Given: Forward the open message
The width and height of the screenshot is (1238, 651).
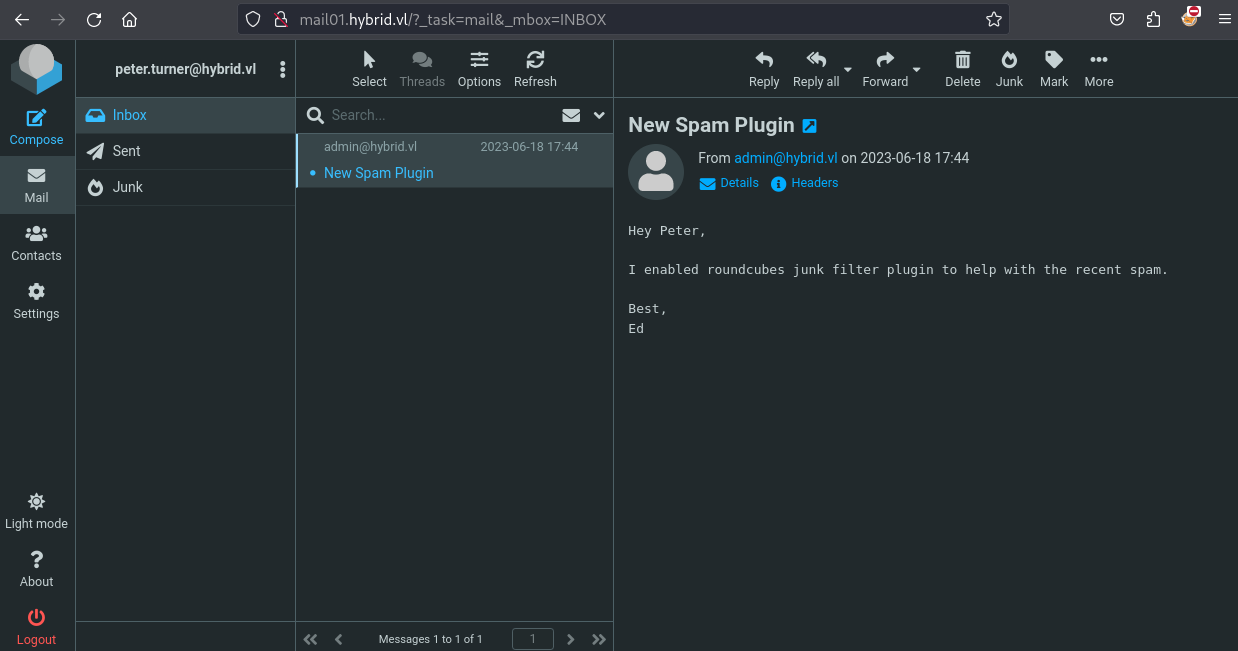Looking at the screenshot, I should pyautogui.click(x=885, y=69).
